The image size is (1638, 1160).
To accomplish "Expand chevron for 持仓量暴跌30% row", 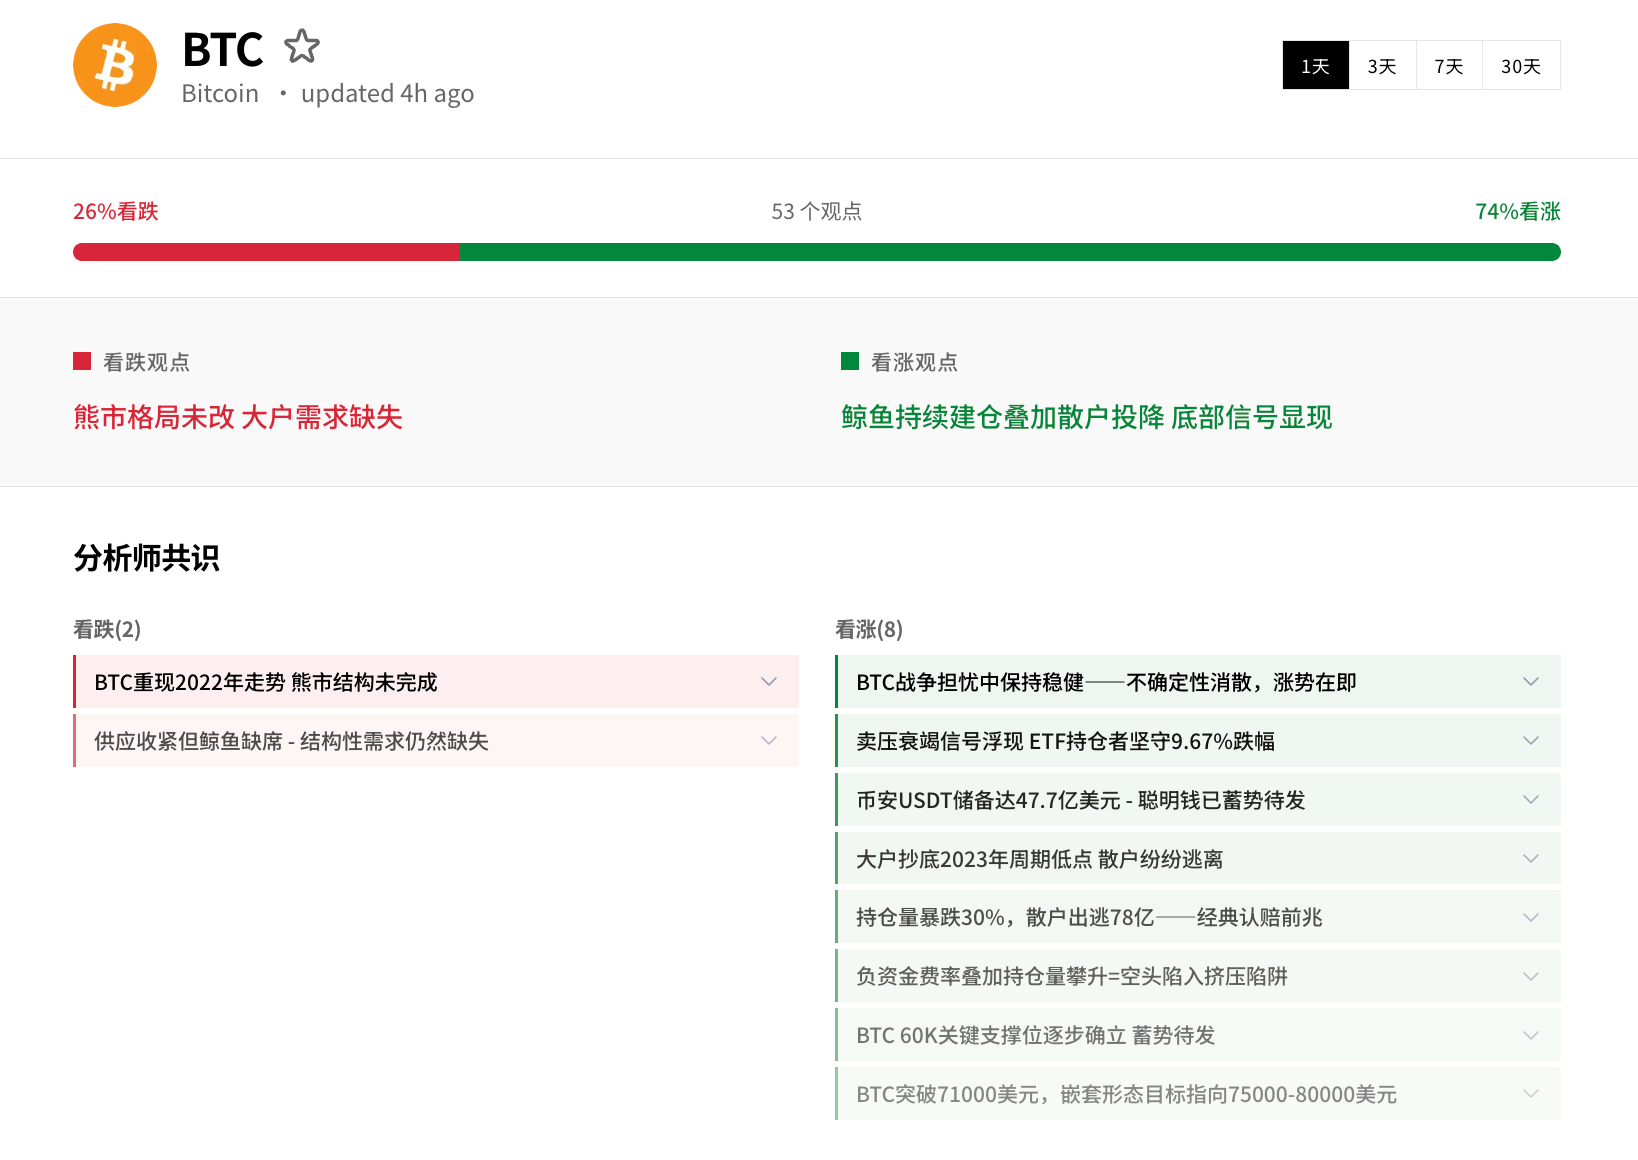I will (1530, 918).
